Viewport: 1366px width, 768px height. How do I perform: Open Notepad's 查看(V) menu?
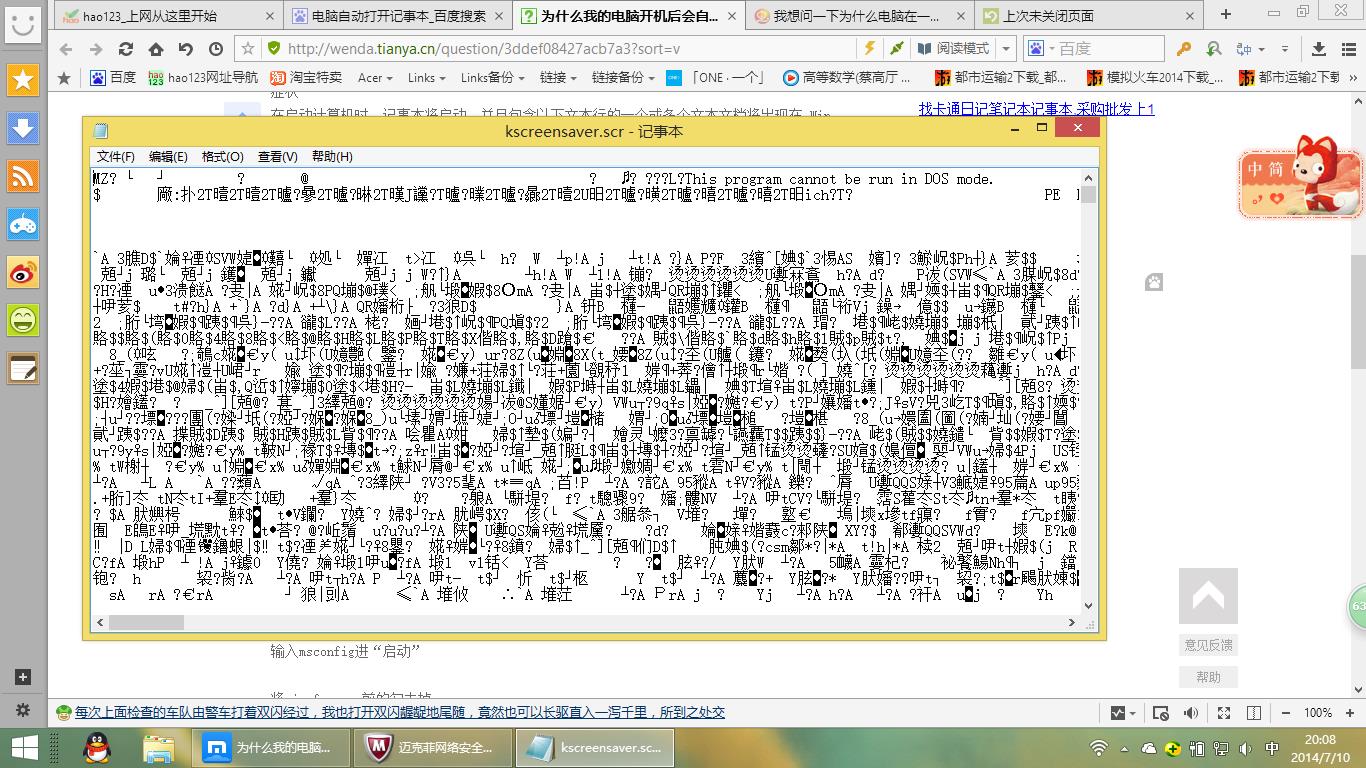pos(277,156)
